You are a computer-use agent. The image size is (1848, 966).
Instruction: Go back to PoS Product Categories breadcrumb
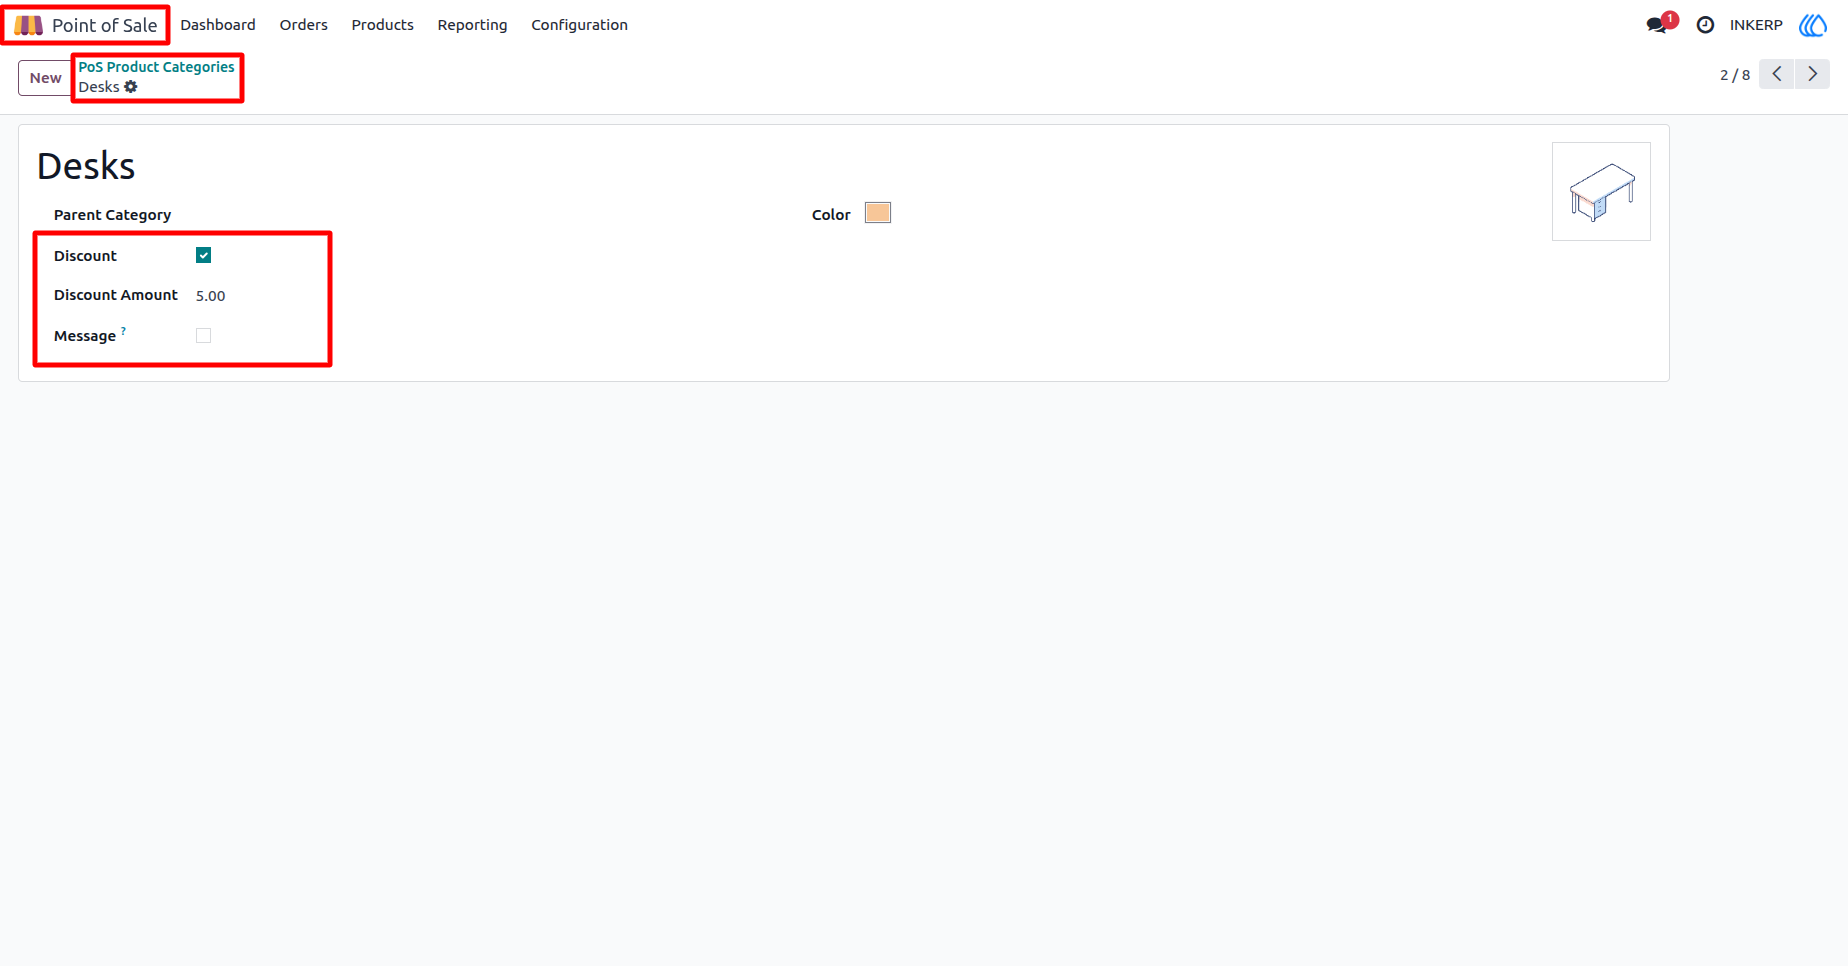tap(156, 67)
